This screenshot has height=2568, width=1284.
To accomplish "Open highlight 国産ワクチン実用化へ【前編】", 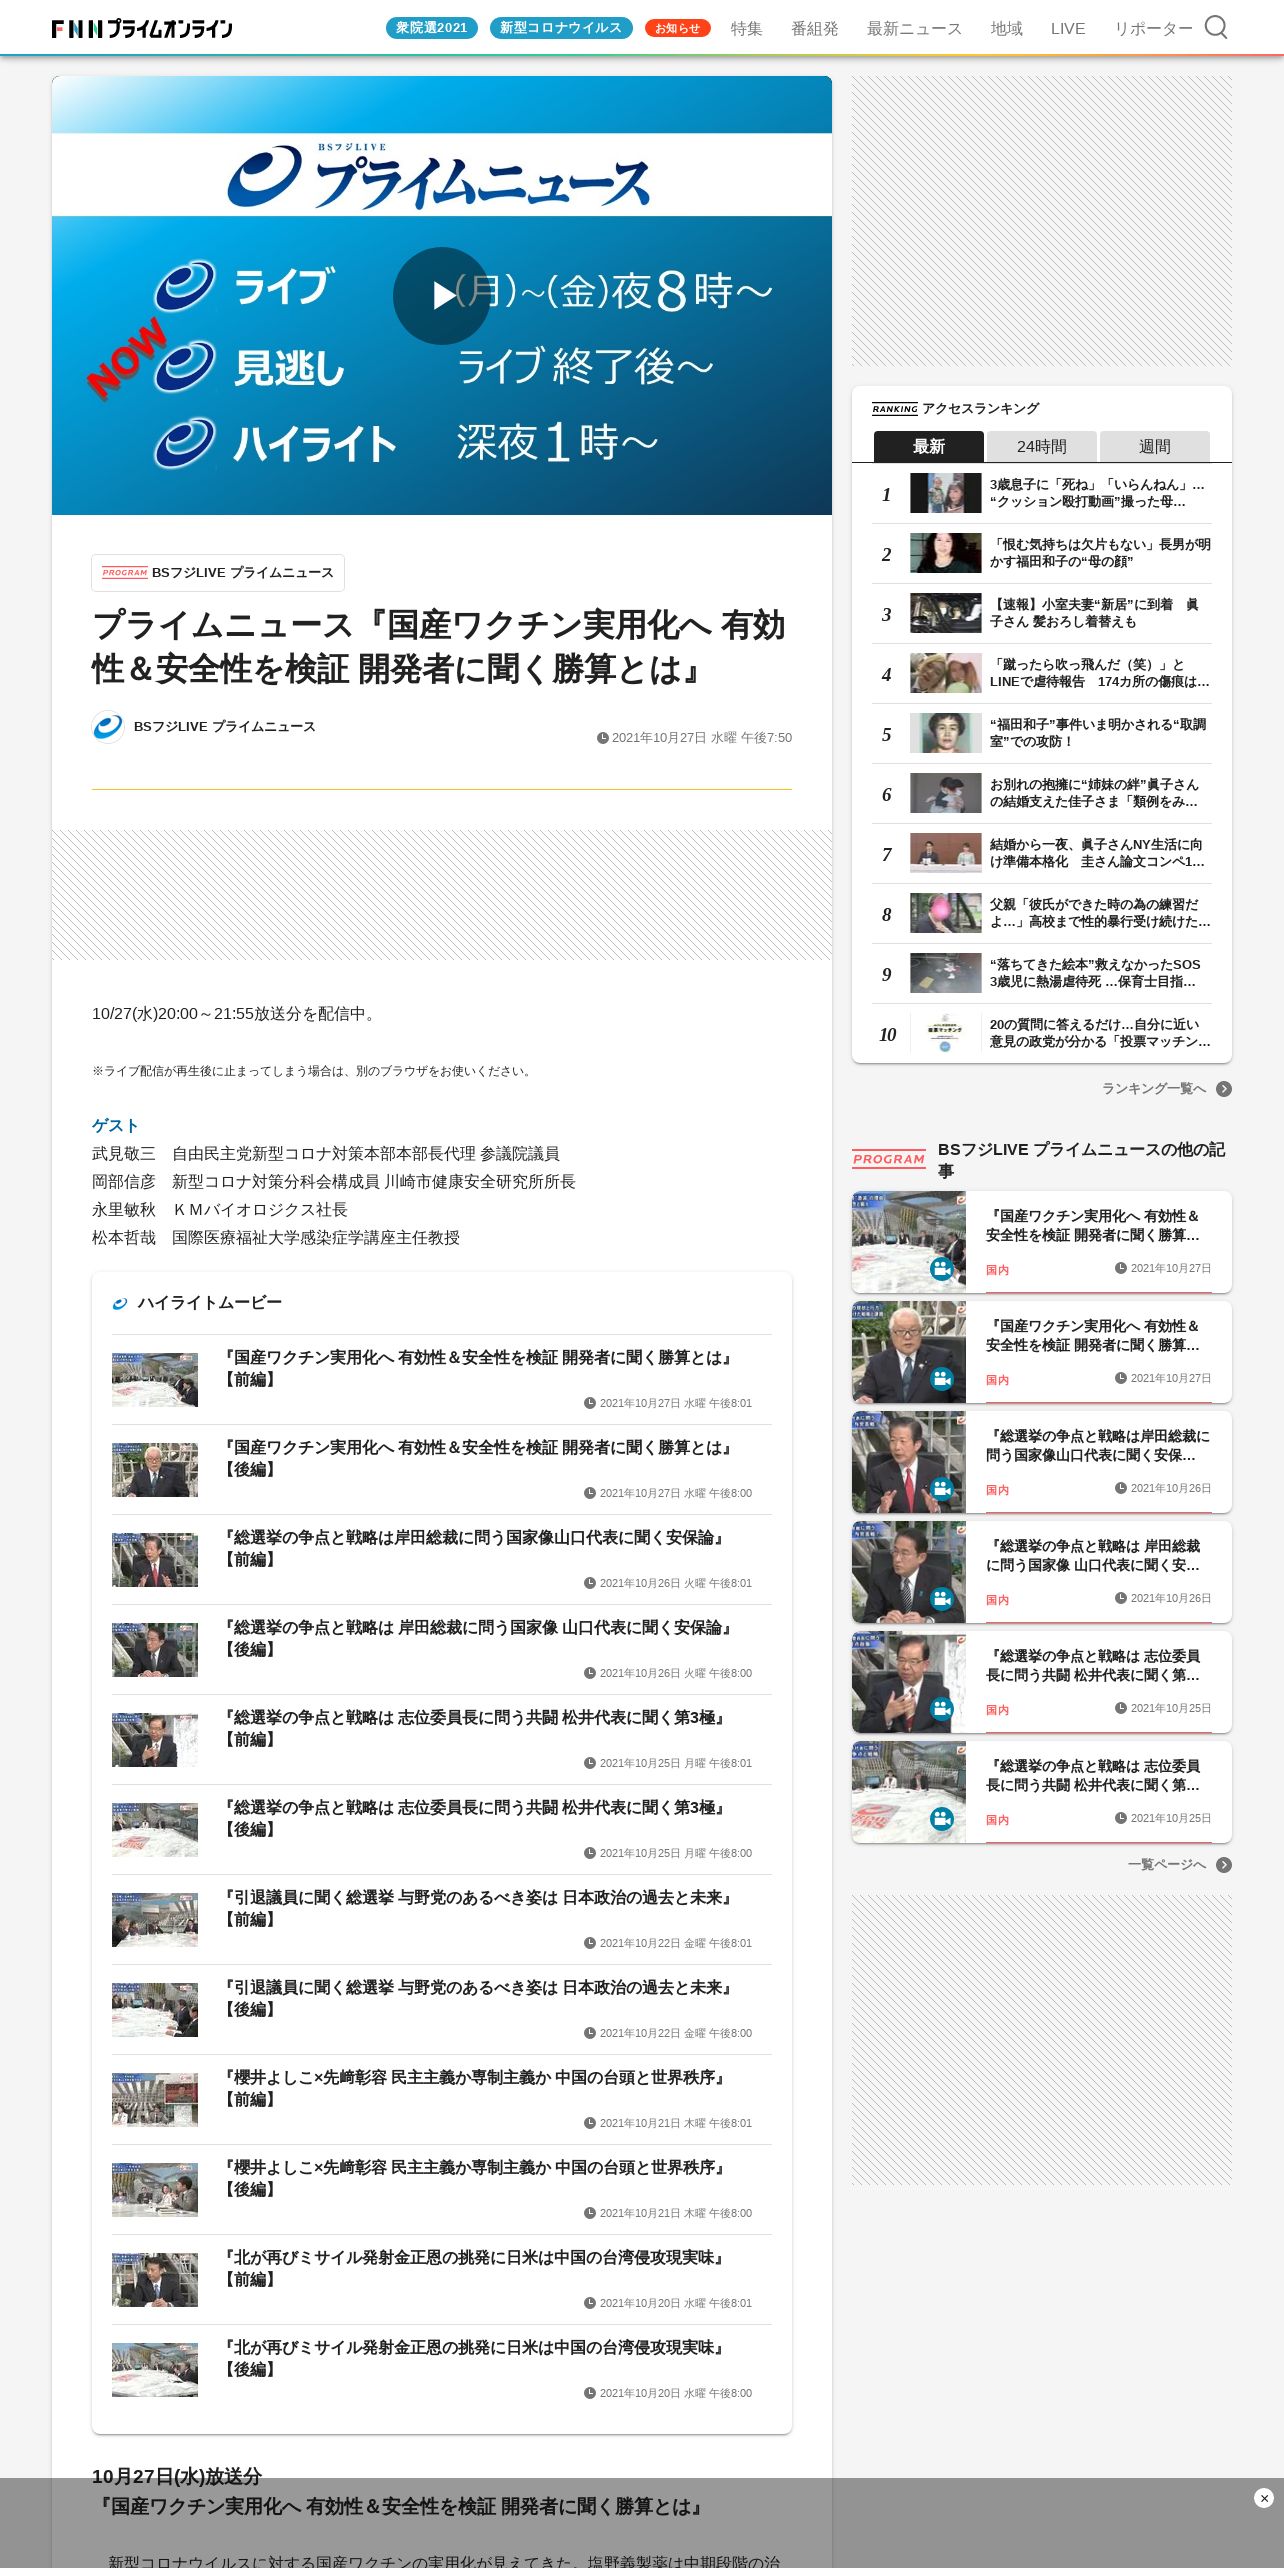I will pyautogui.click(x=441, y=1380).
